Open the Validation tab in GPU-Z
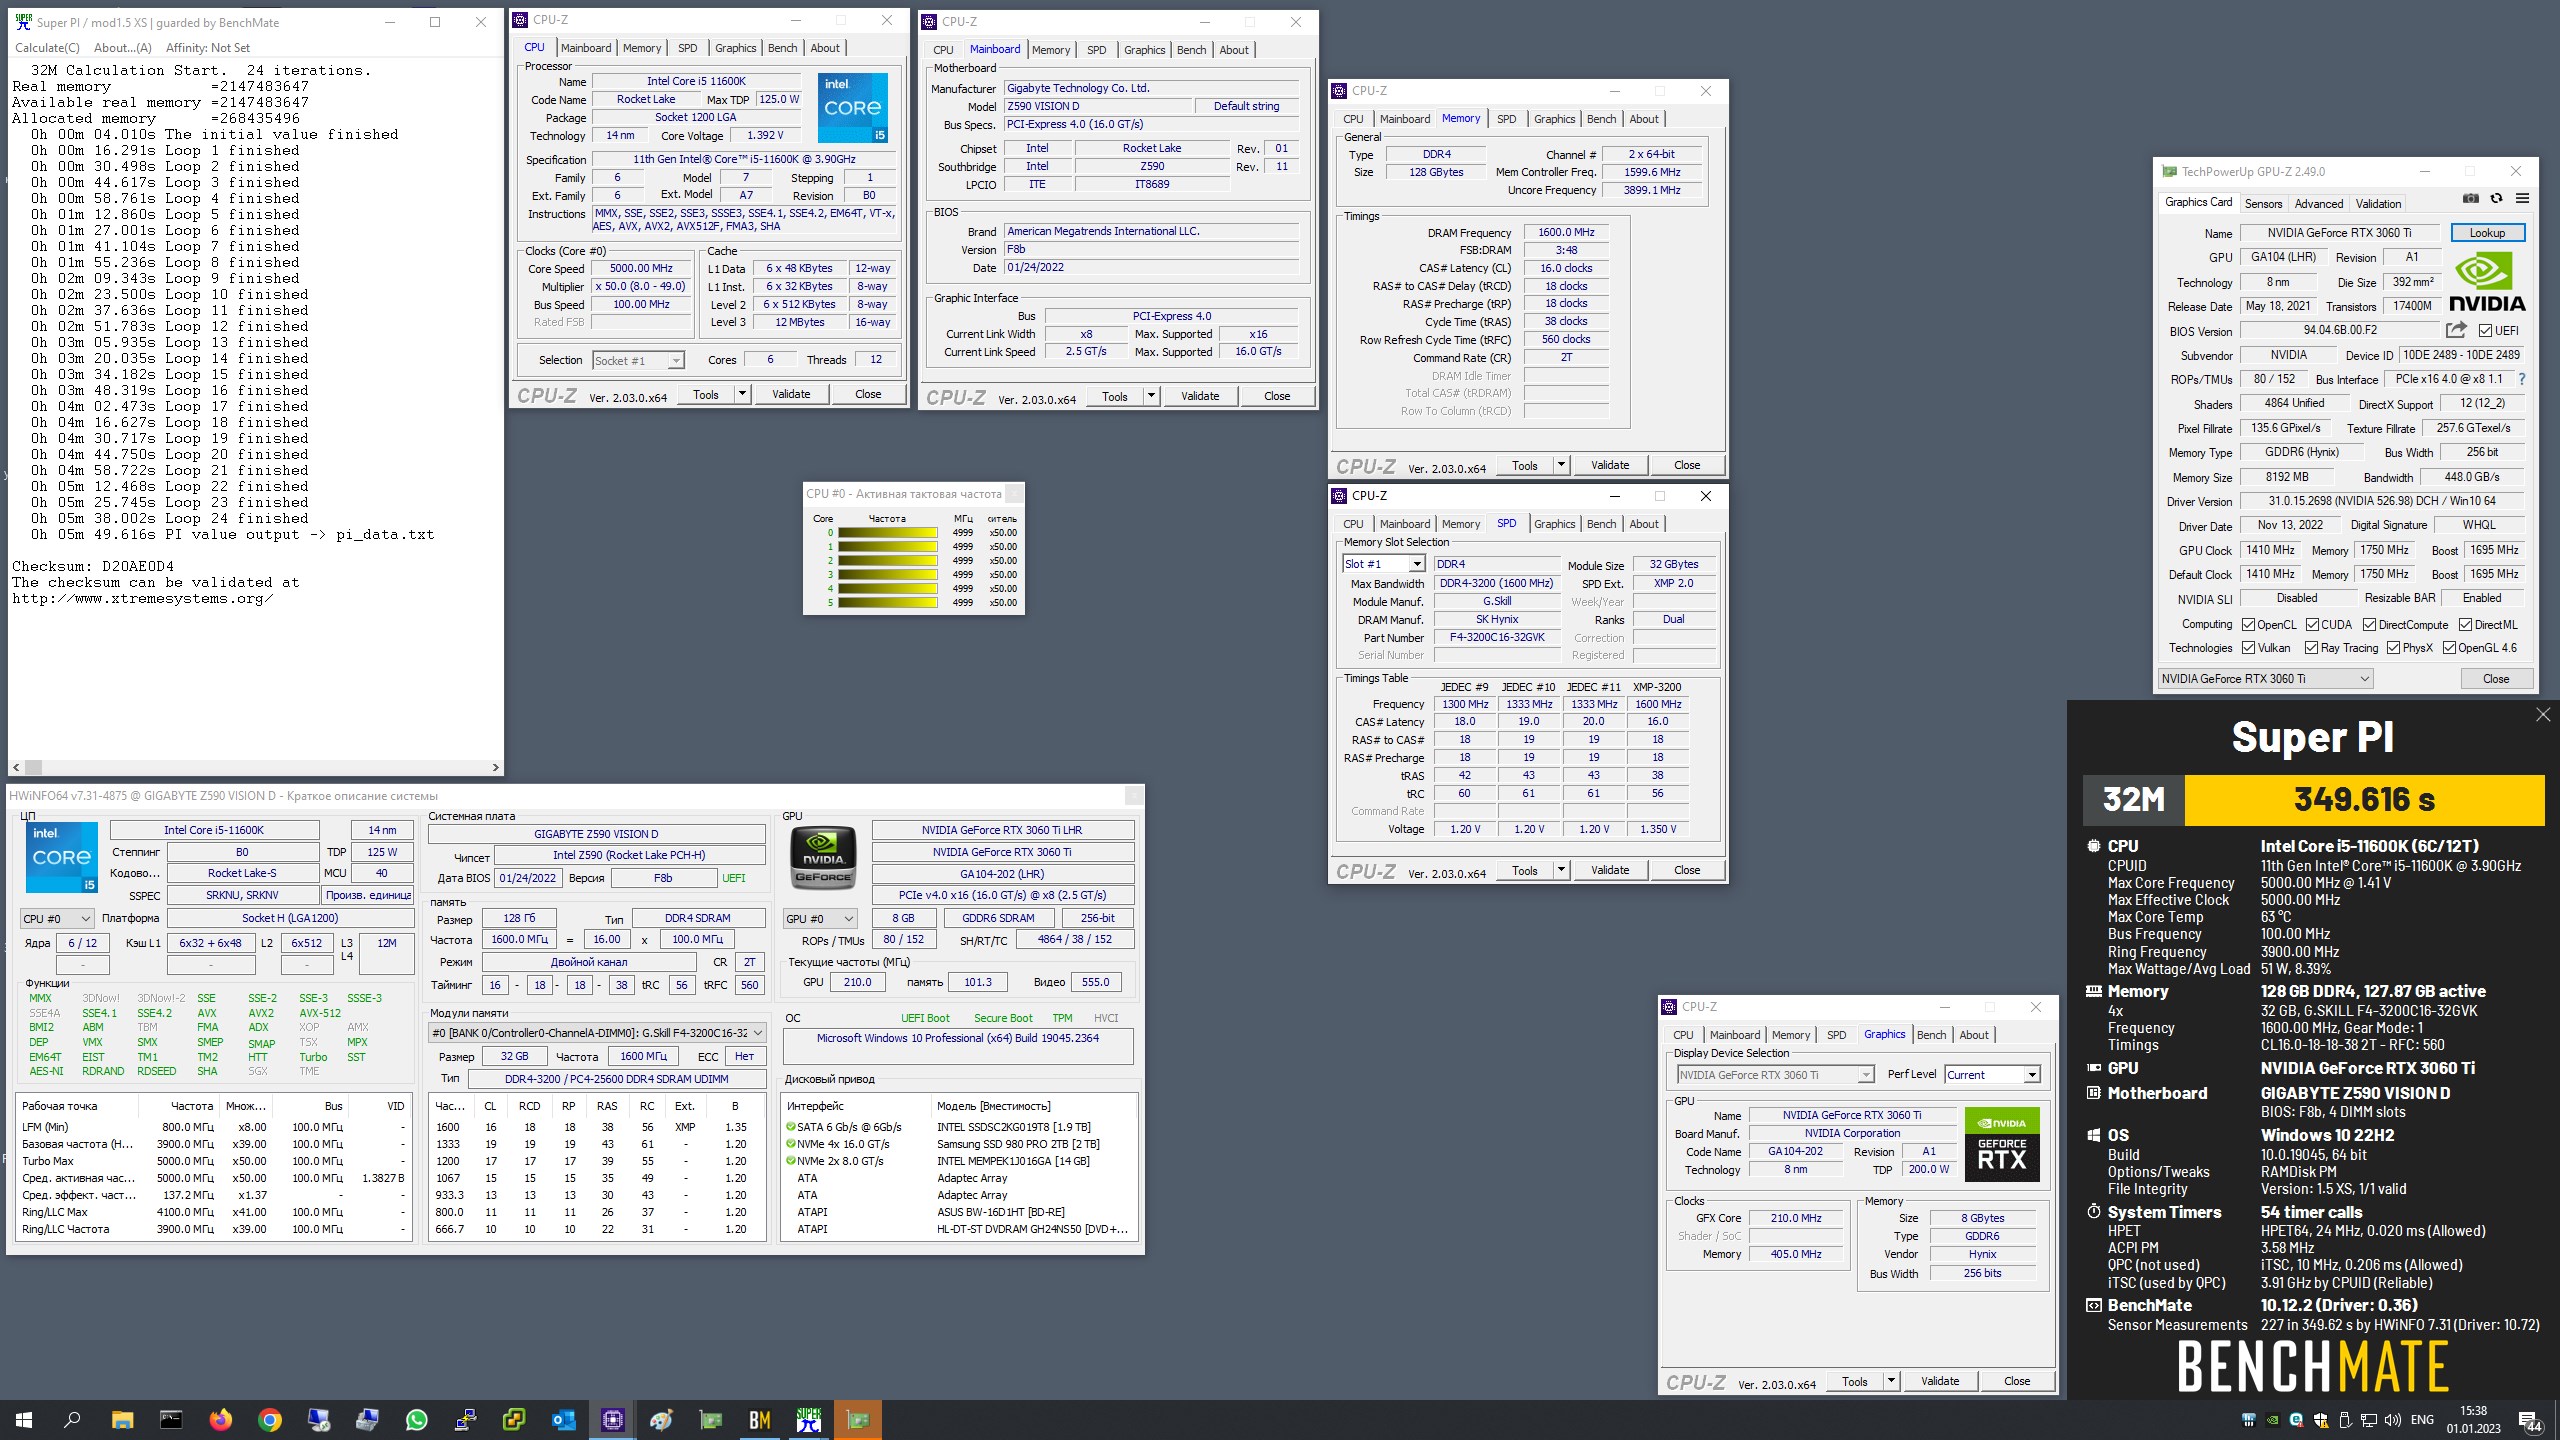Screen dimensions: 2560x1440 2378,203
